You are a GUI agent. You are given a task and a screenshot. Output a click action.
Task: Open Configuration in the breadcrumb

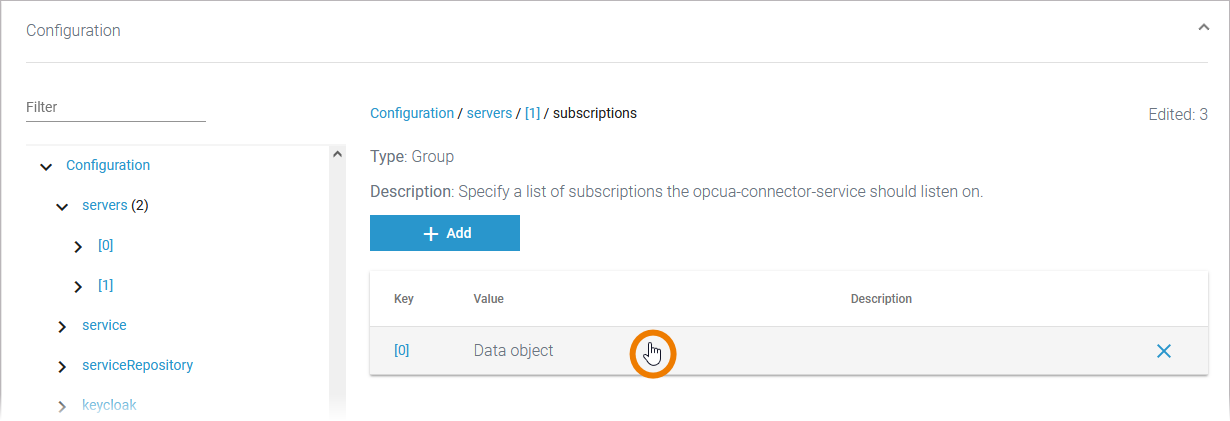pos(412,113)
